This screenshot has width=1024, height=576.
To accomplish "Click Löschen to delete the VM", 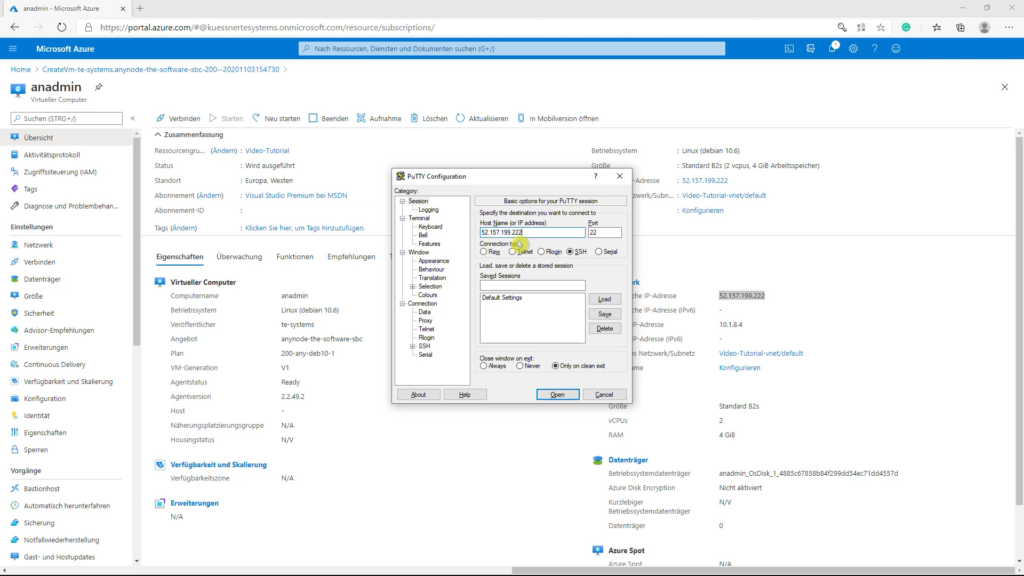I will coord(429,118).
